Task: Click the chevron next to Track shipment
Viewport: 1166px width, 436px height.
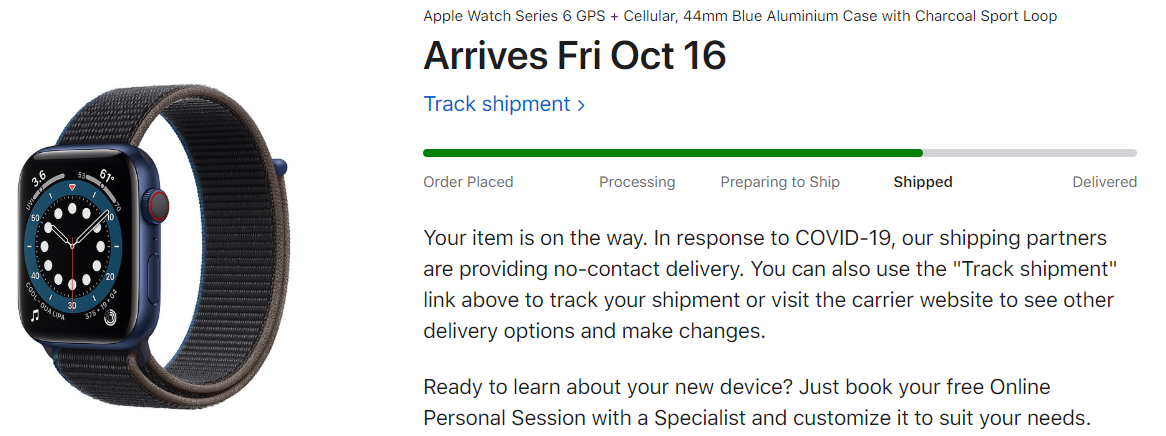Action: (581, 105)
